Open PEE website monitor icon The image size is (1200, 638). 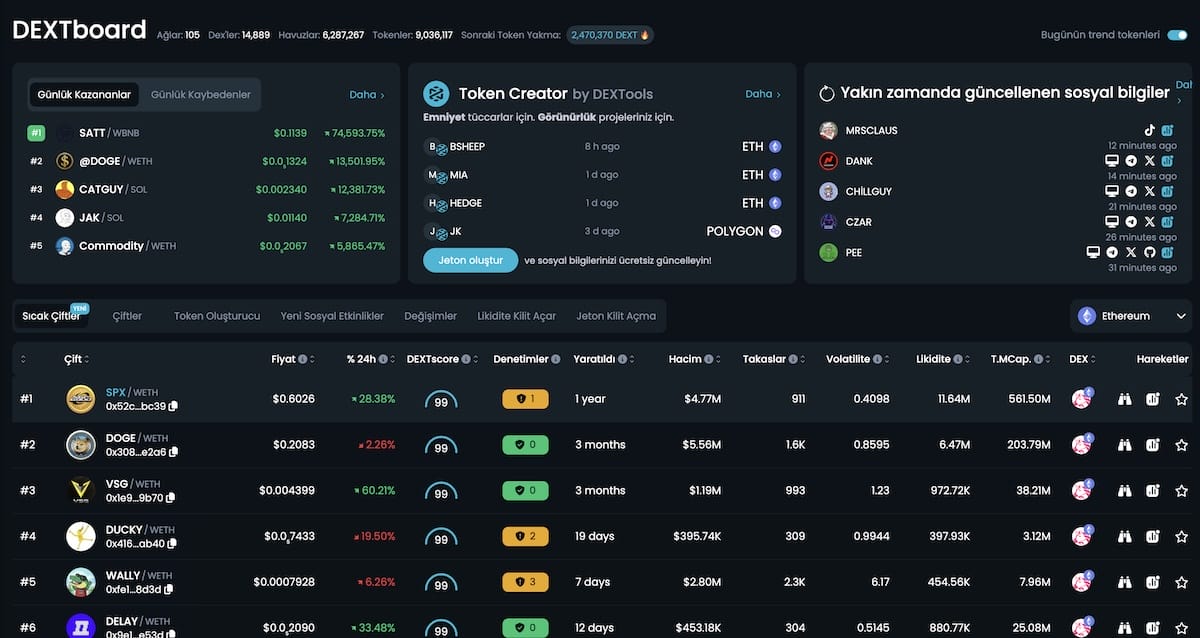[x=1093, y=253]
